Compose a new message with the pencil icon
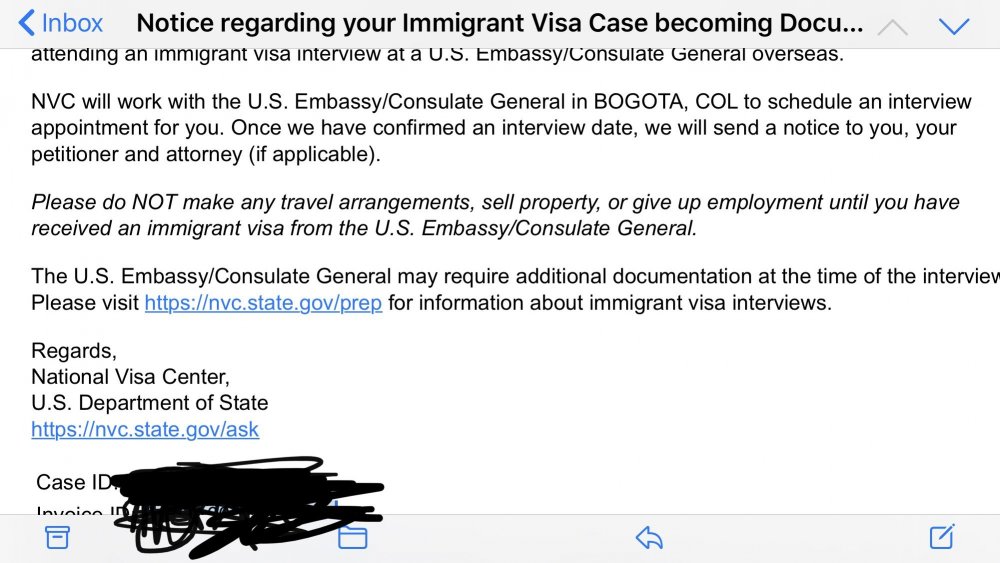This screenshot has width=1000, height=563. (942, 537)
